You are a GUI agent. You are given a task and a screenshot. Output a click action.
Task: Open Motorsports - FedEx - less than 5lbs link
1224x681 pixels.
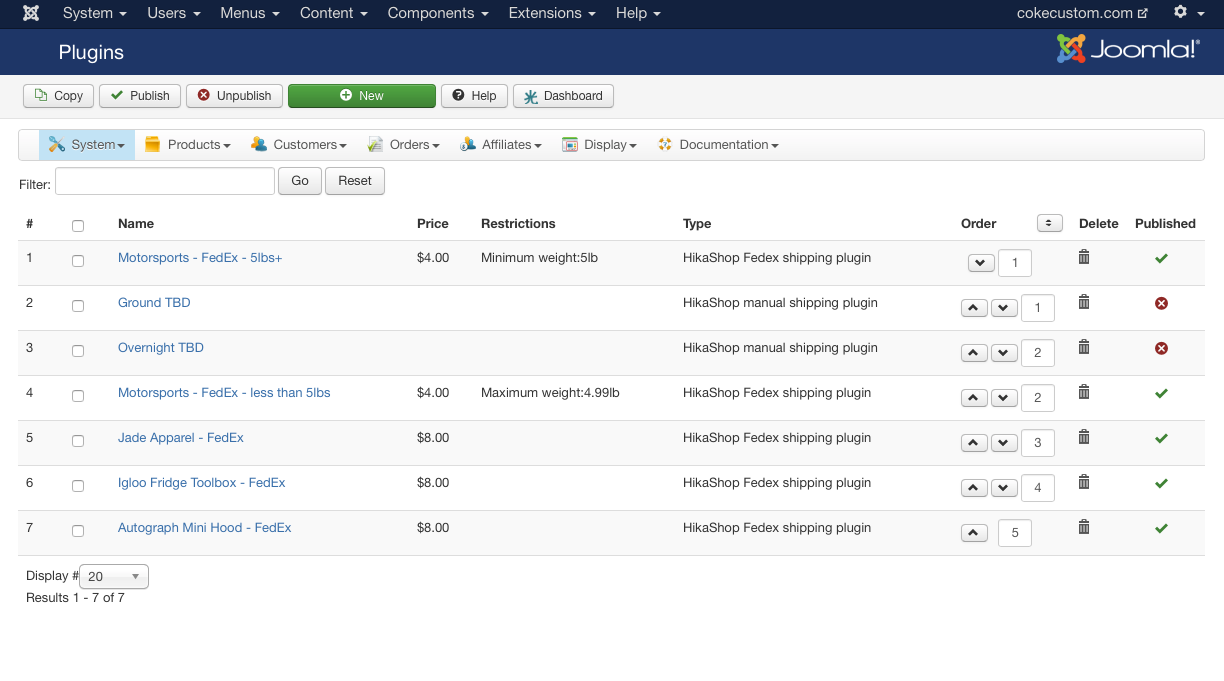[x=224, y=393]
